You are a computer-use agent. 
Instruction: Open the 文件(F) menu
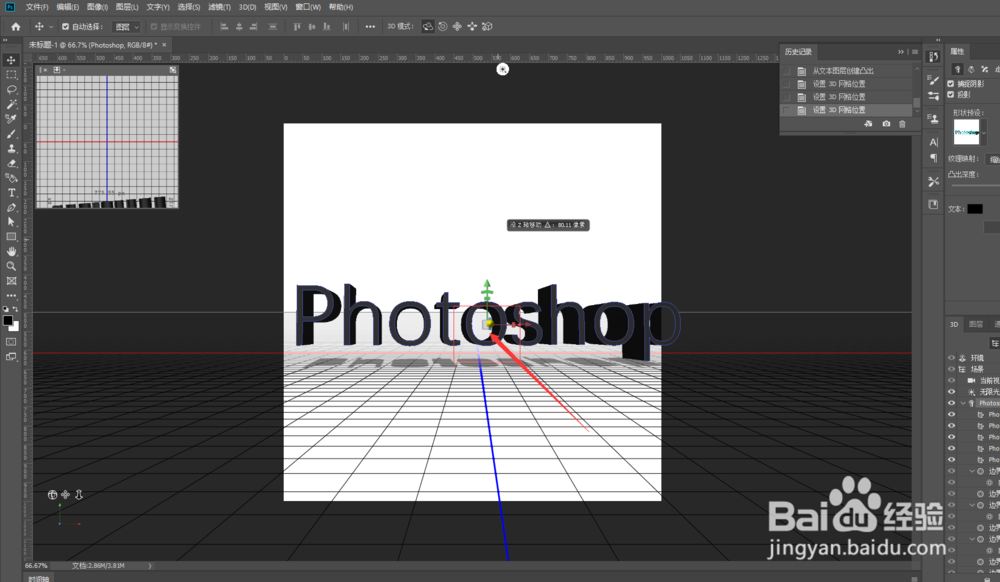point(37,7)
